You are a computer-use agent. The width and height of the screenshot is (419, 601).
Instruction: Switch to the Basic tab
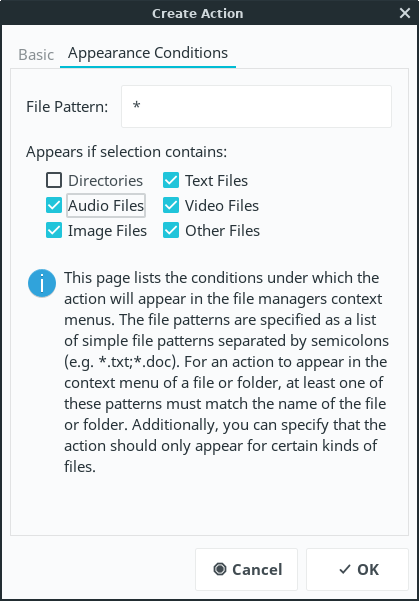pos(36,54)
